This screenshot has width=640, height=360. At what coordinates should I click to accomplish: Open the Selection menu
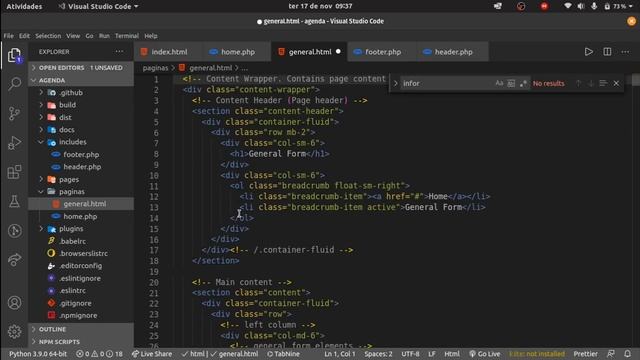coord(48,36)
